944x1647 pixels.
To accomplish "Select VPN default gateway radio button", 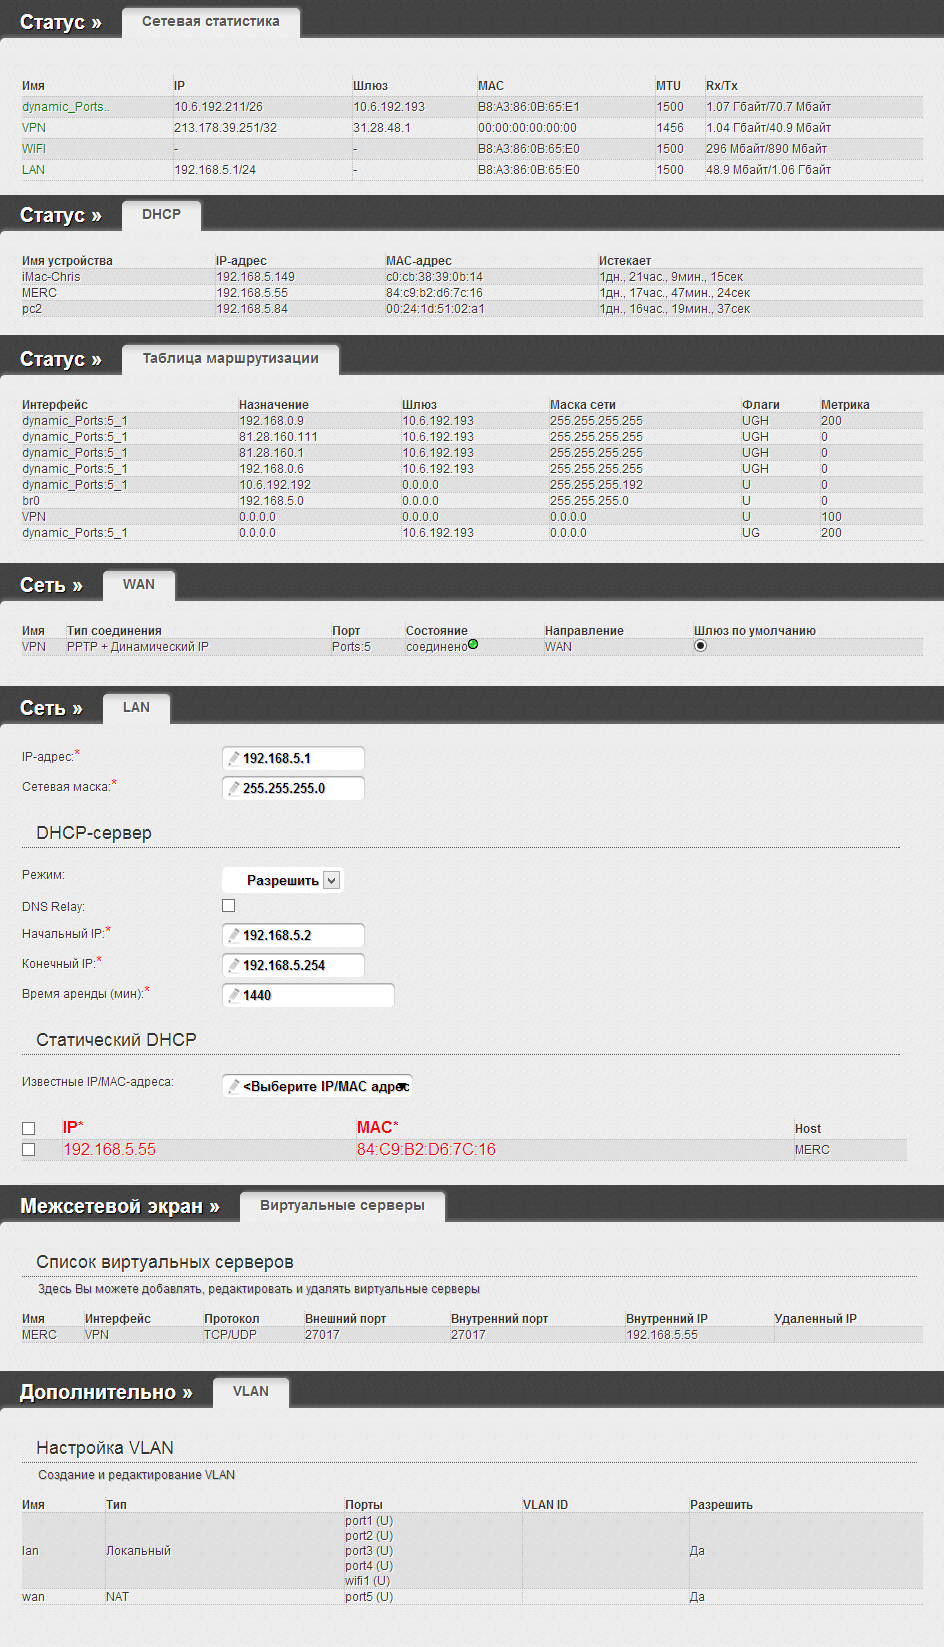I will (x=700, y=646).
